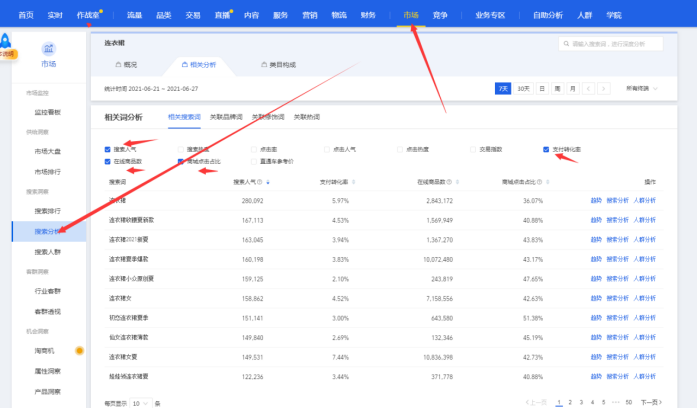
Task: Click the 支付转化率 value 7.44%
Action: [x=340, y=357]
